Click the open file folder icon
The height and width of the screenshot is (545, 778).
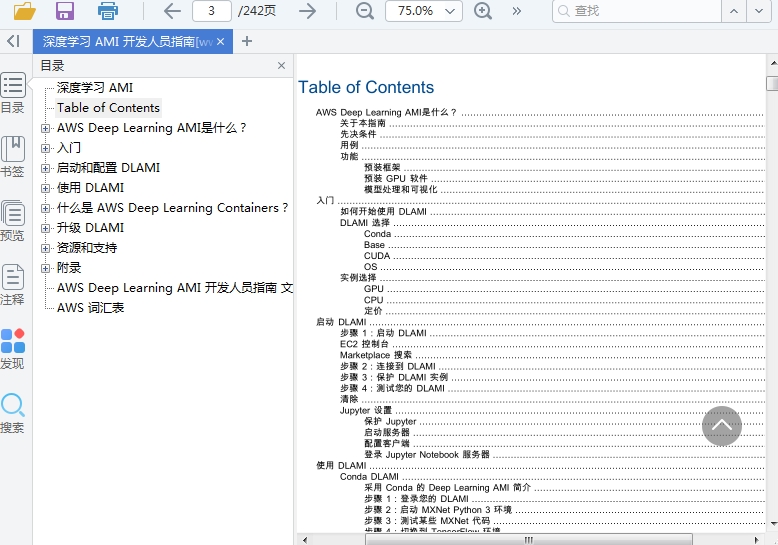click(24, 10)
